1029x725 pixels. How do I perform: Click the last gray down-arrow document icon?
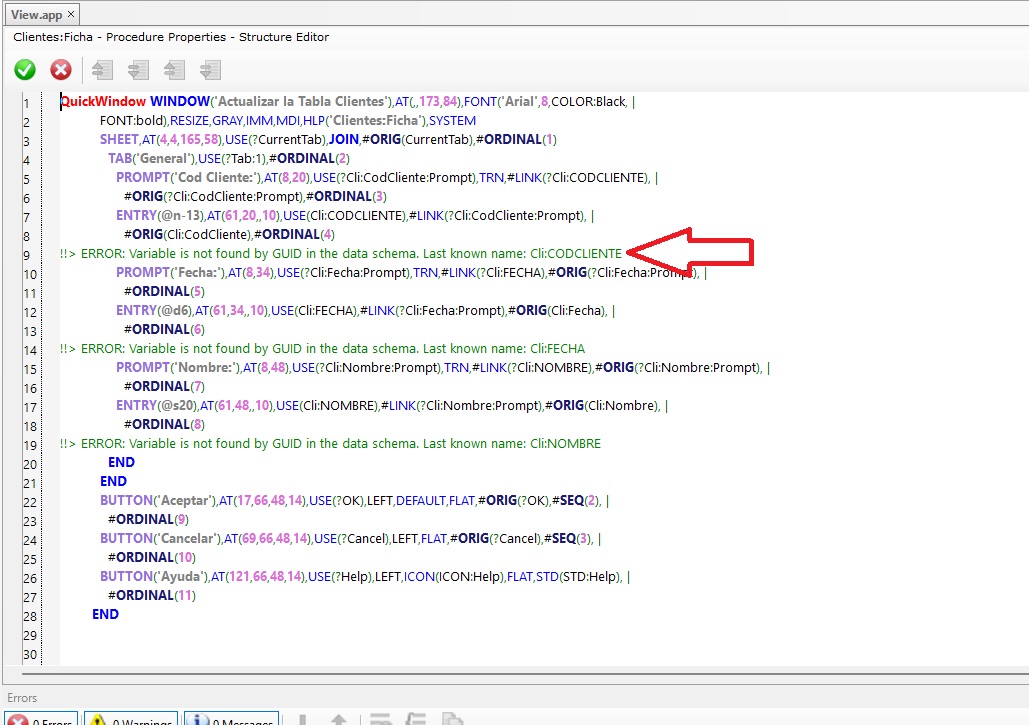[210, 70]
